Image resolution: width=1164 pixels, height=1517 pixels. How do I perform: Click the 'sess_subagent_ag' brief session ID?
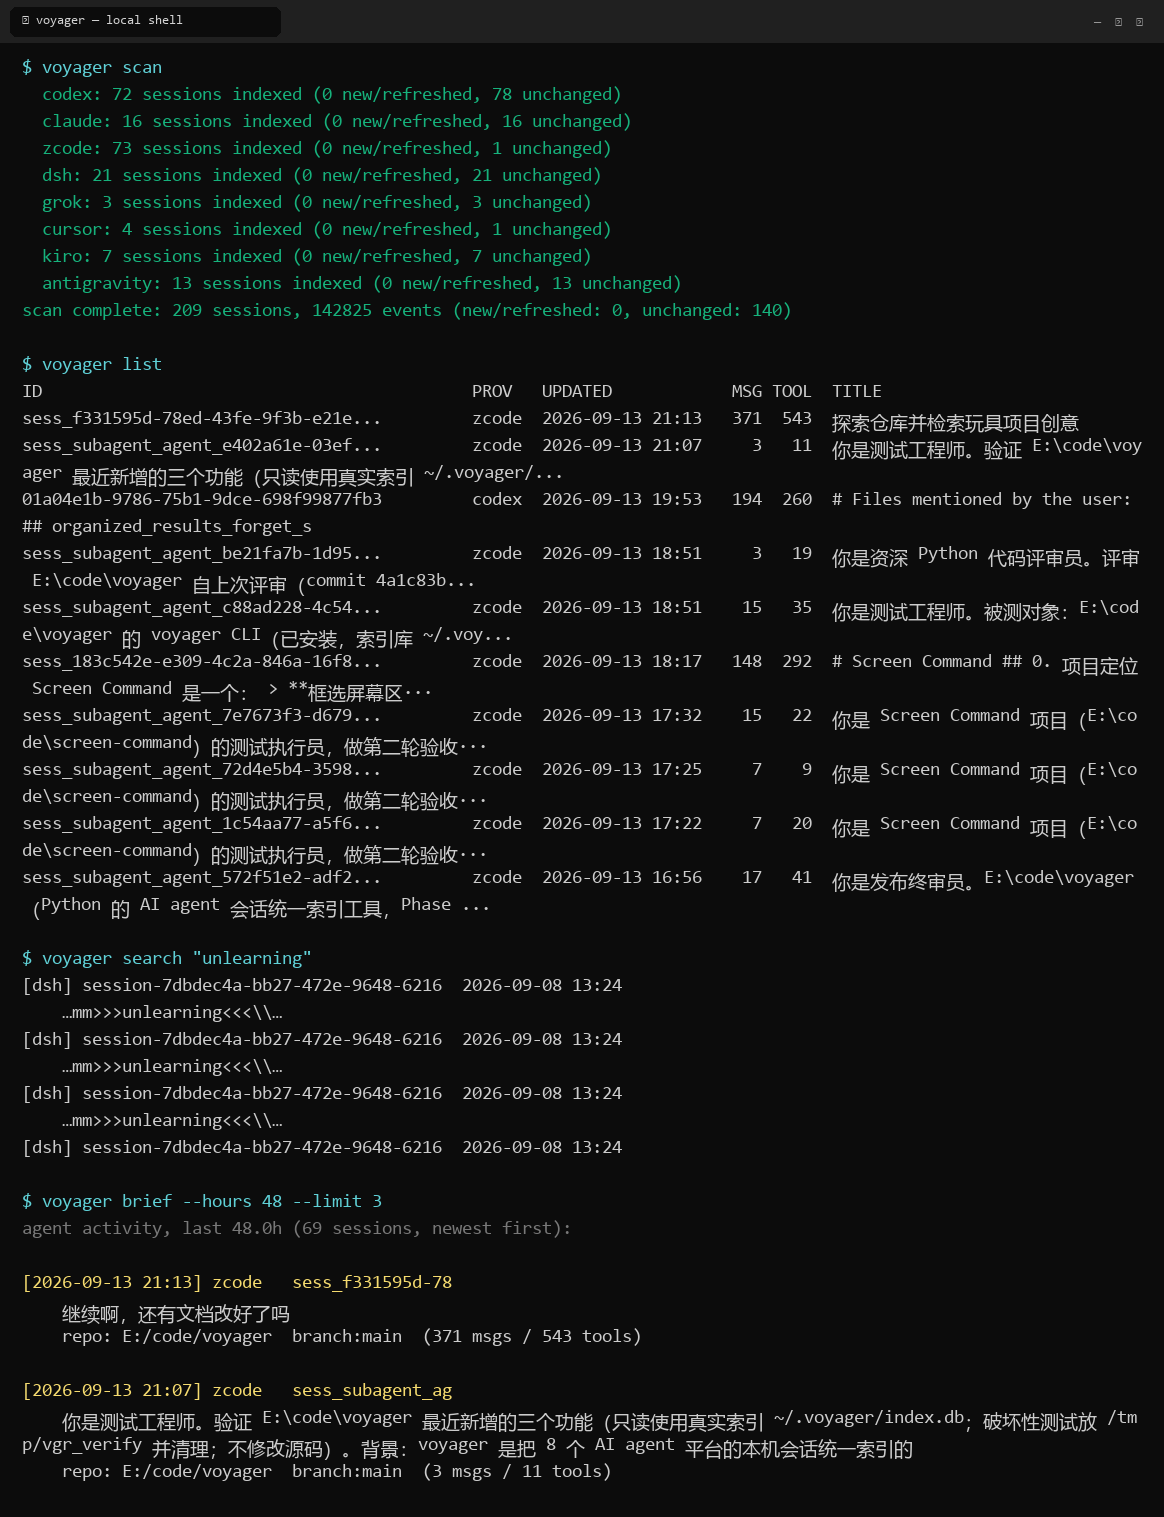click(372, 1390)
